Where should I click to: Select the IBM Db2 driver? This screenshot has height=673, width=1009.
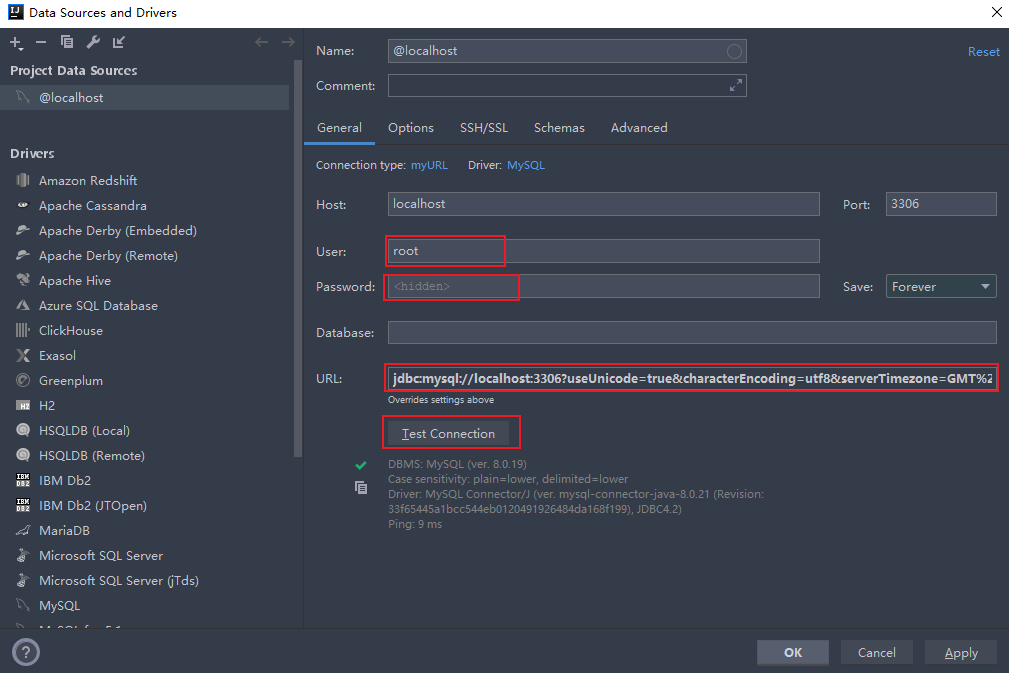tap(65, 481)
